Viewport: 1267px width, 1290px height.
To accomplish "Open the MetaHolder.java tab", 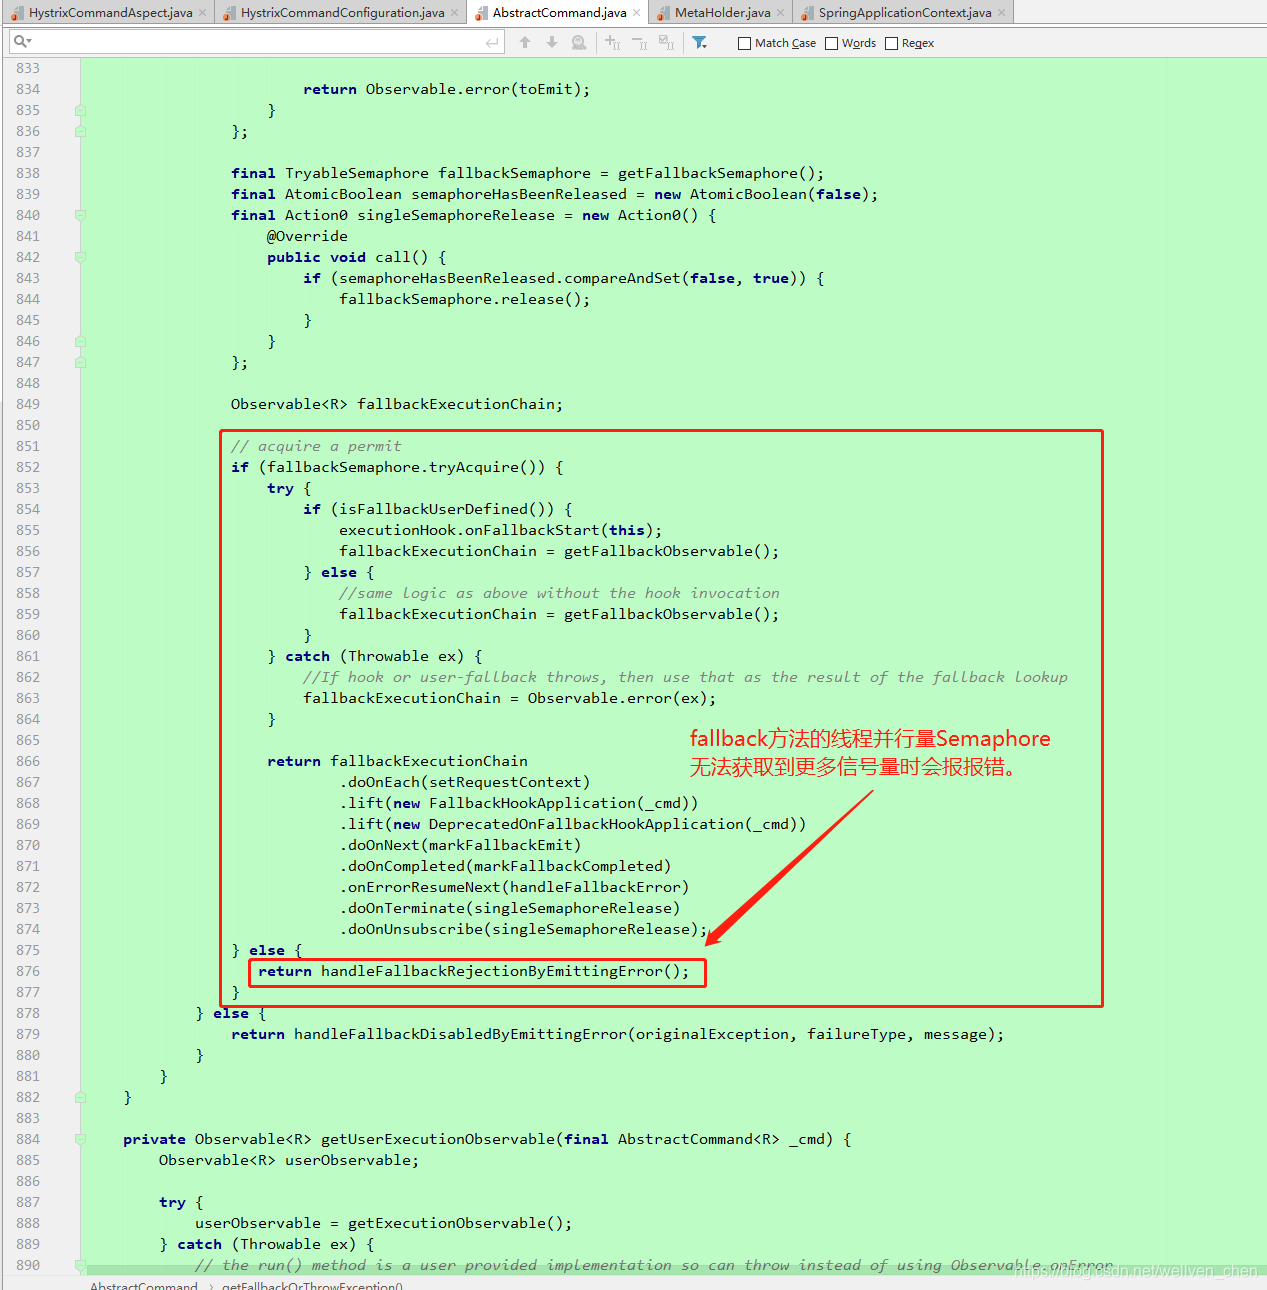I will [722, 12].
